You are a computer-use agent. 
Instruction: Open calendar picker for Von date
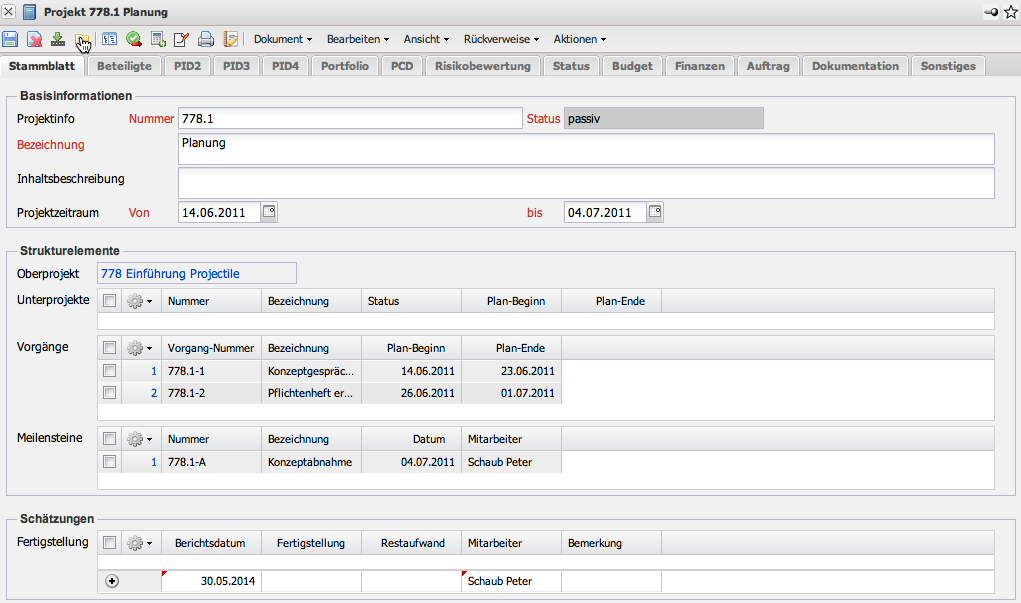tap(269, 212)
